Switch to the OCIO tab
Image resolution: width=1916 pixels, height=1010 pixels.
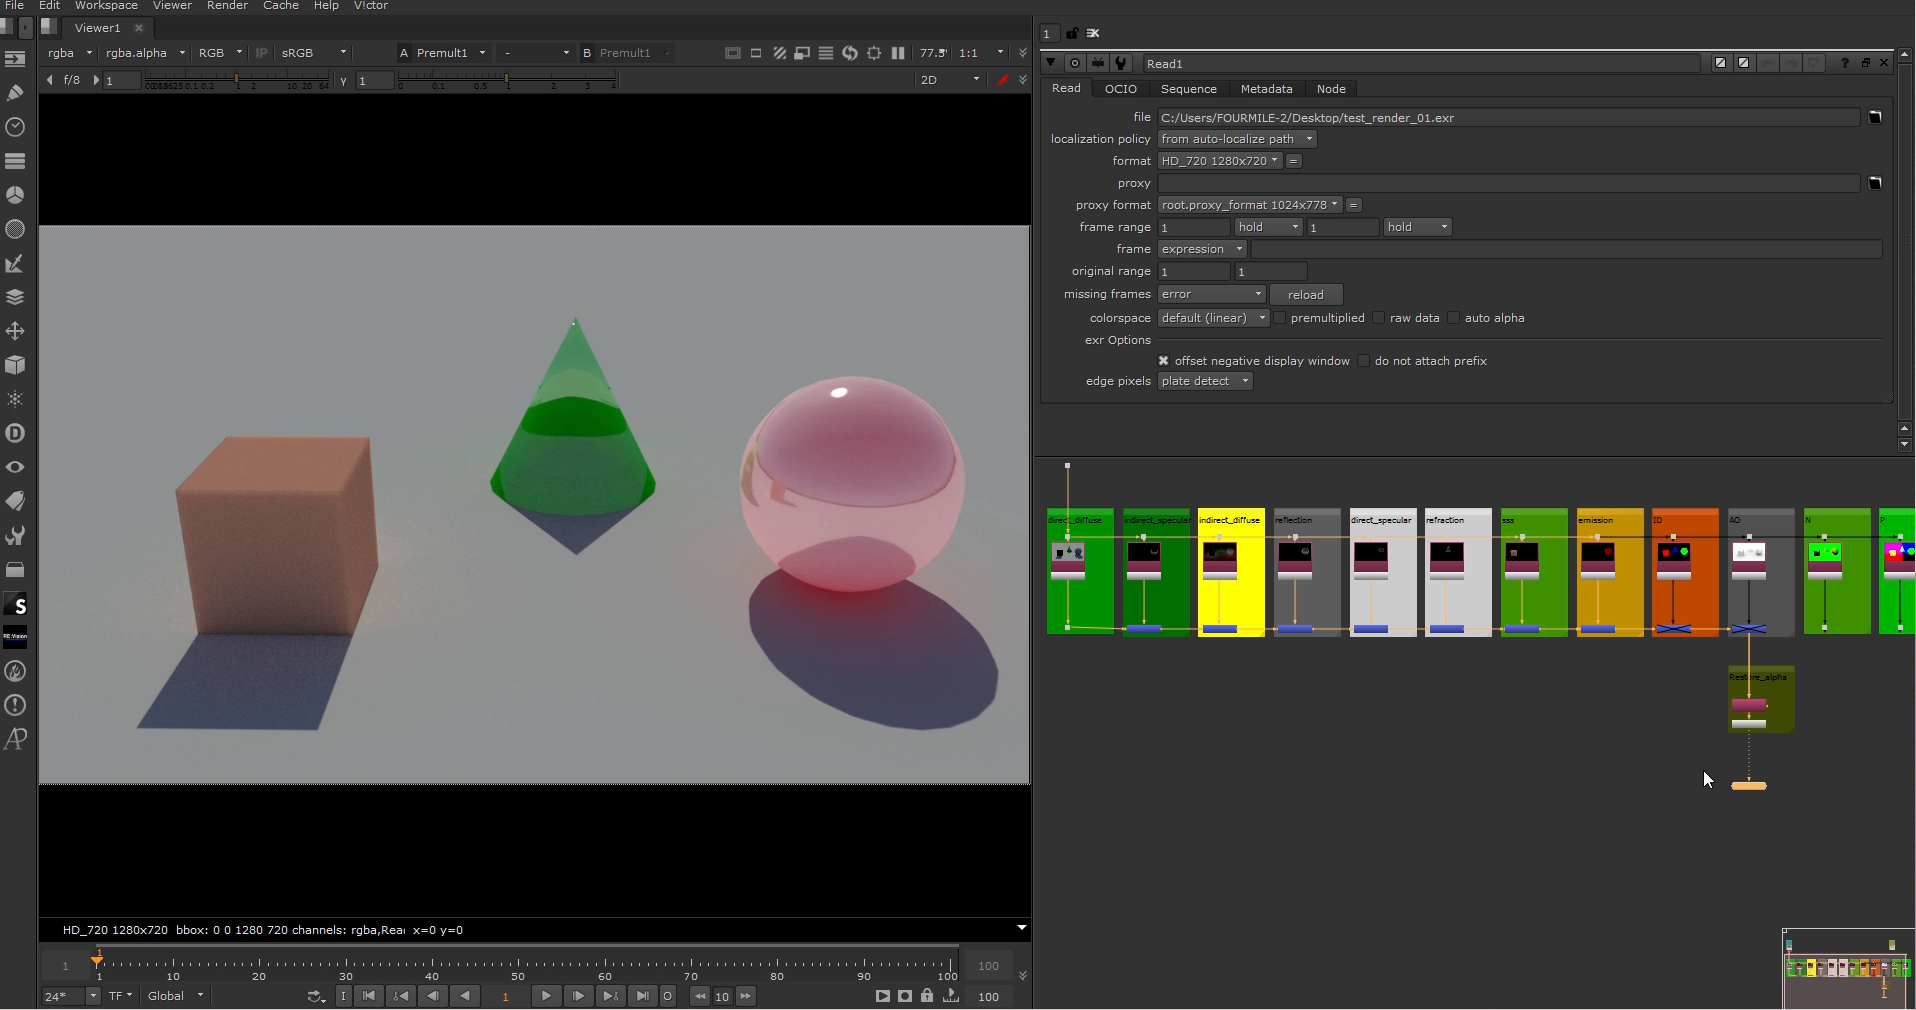click(x=1120, y=89)
